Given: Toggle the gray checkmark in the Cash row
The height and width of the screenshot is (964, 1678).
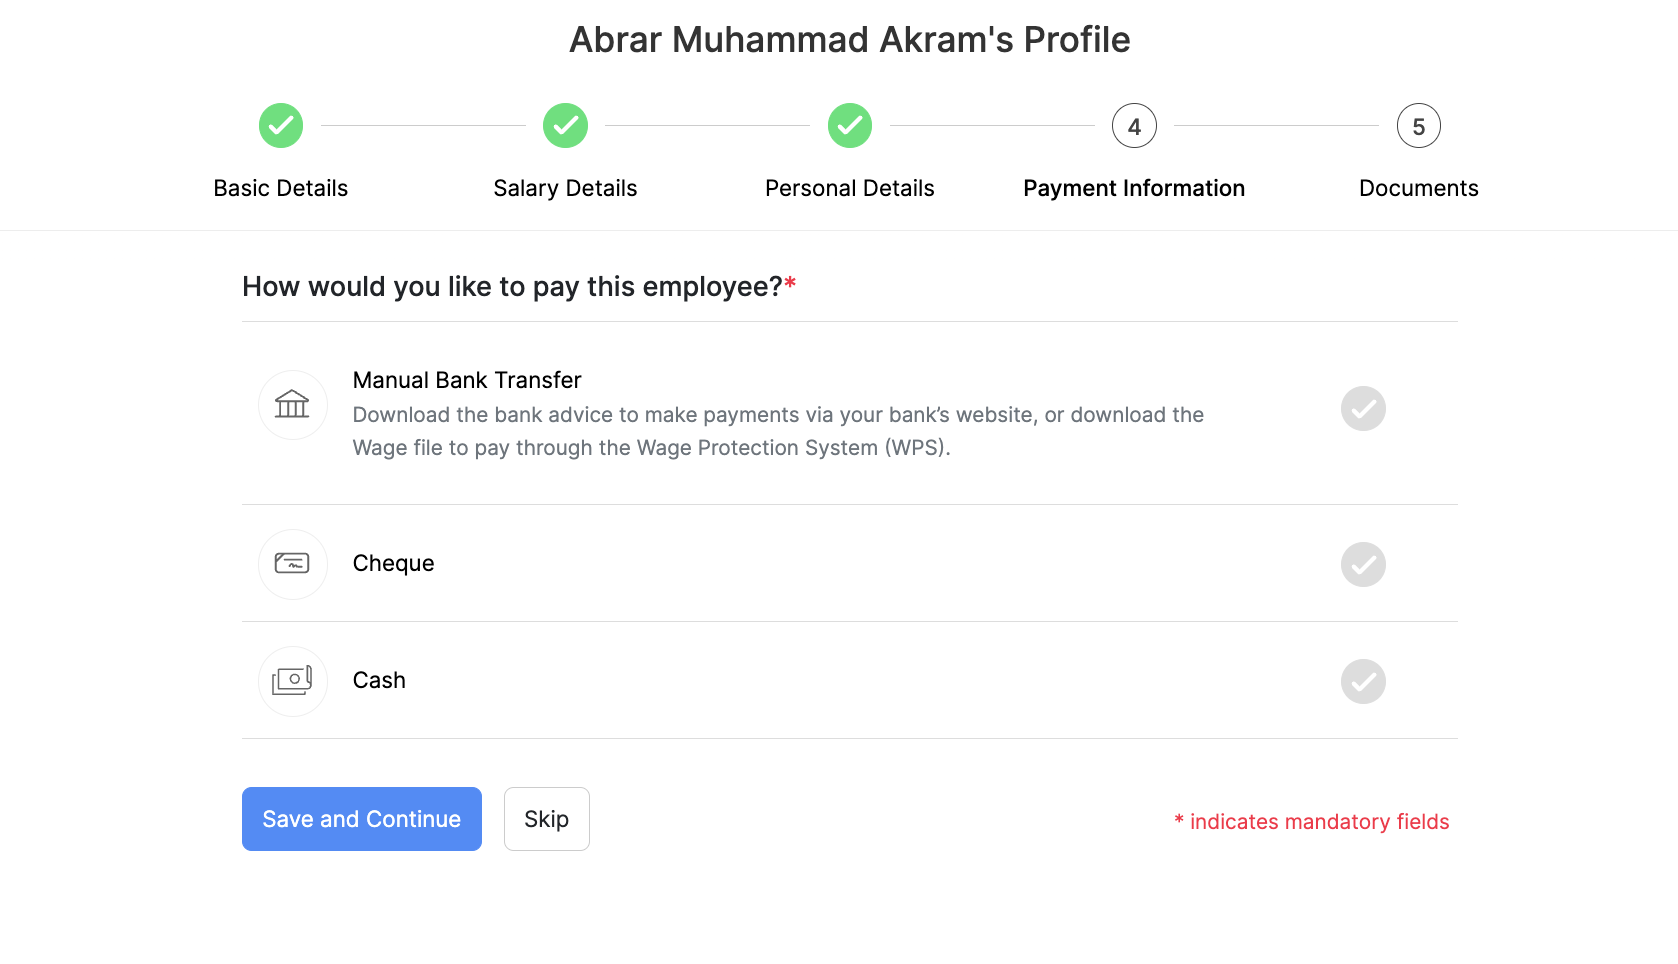Looking at the screenshot, I should pos(1363,681).
